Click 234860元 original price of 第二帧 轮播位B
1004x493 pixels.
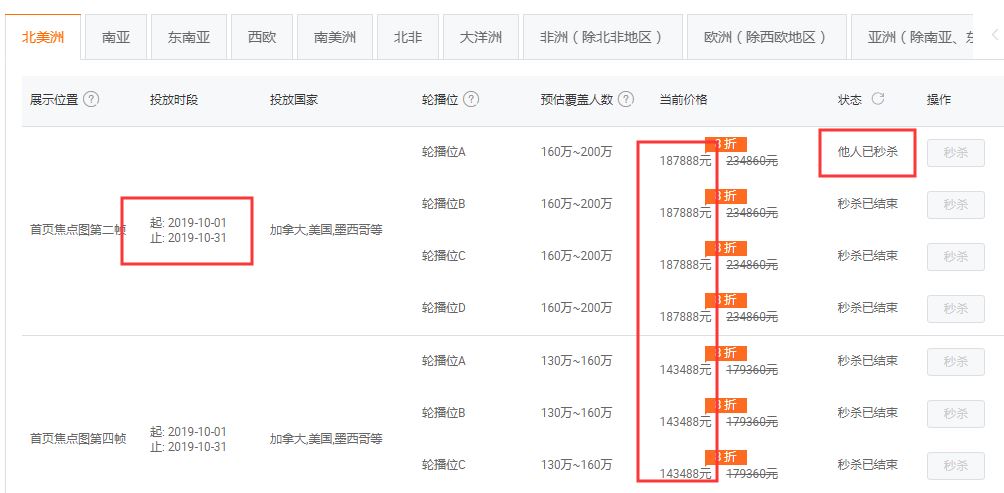point(752,213)
